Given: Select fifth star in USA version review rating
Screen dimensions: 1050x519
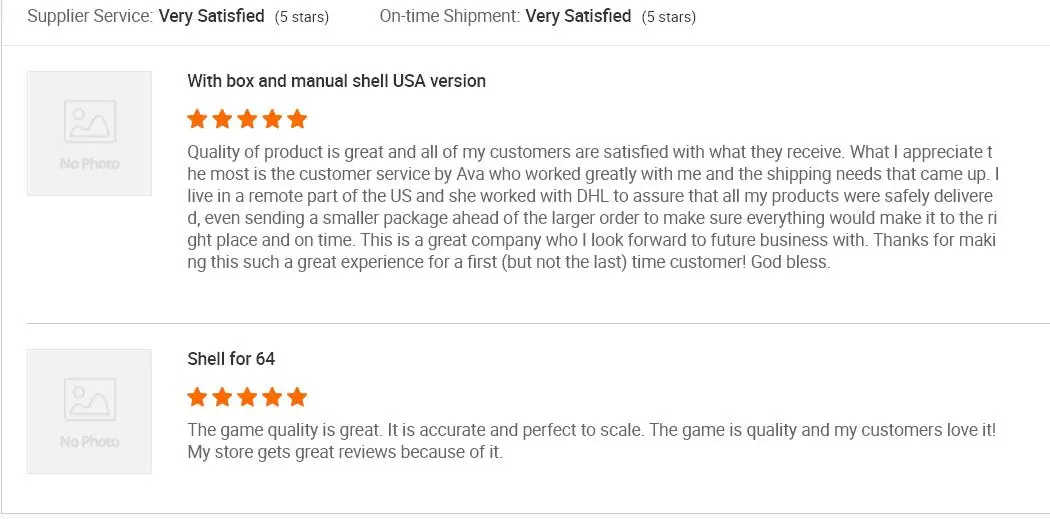Looking at the screenshot, I should pos(297,120).
